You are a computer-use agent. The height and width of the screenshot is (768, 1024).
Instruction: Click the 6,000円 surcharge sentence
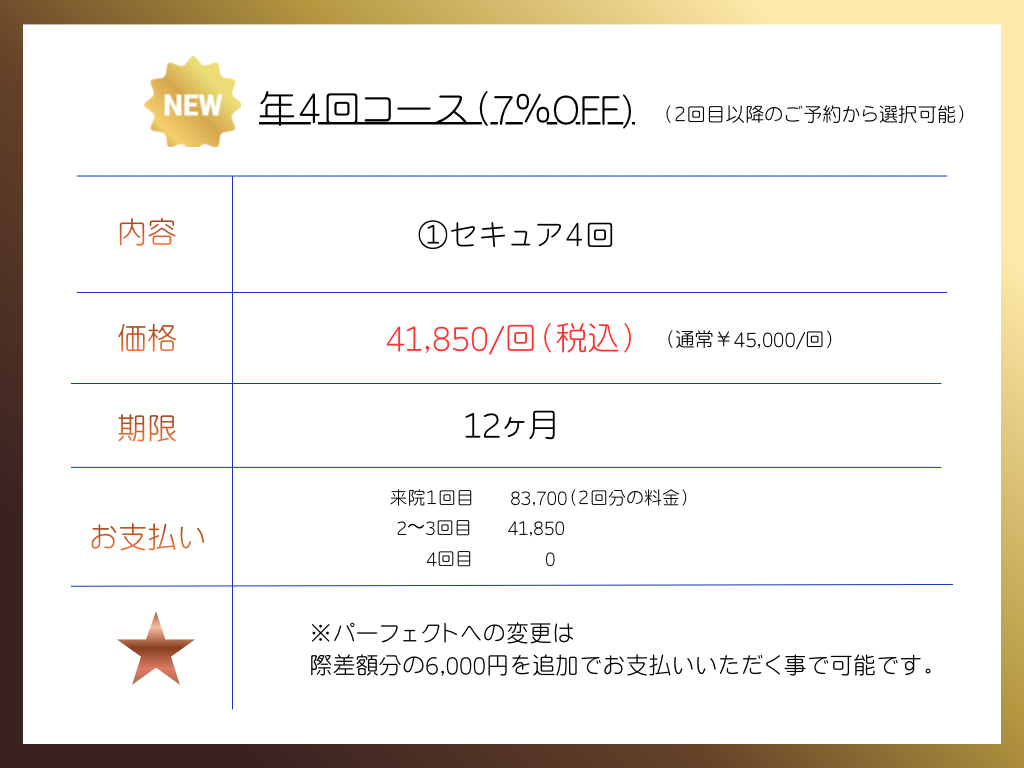(x=622, y=666)
